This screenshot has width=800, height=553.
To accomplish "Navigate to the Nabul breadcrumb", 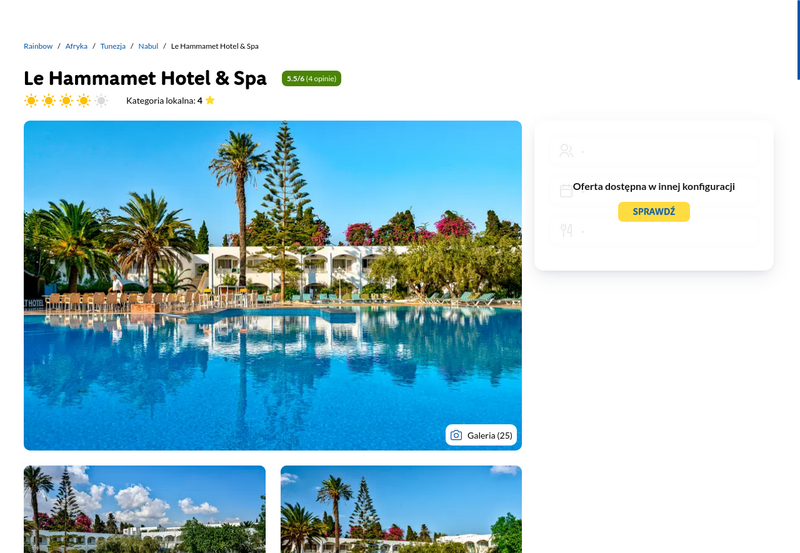I will click(x=148, y=46).
